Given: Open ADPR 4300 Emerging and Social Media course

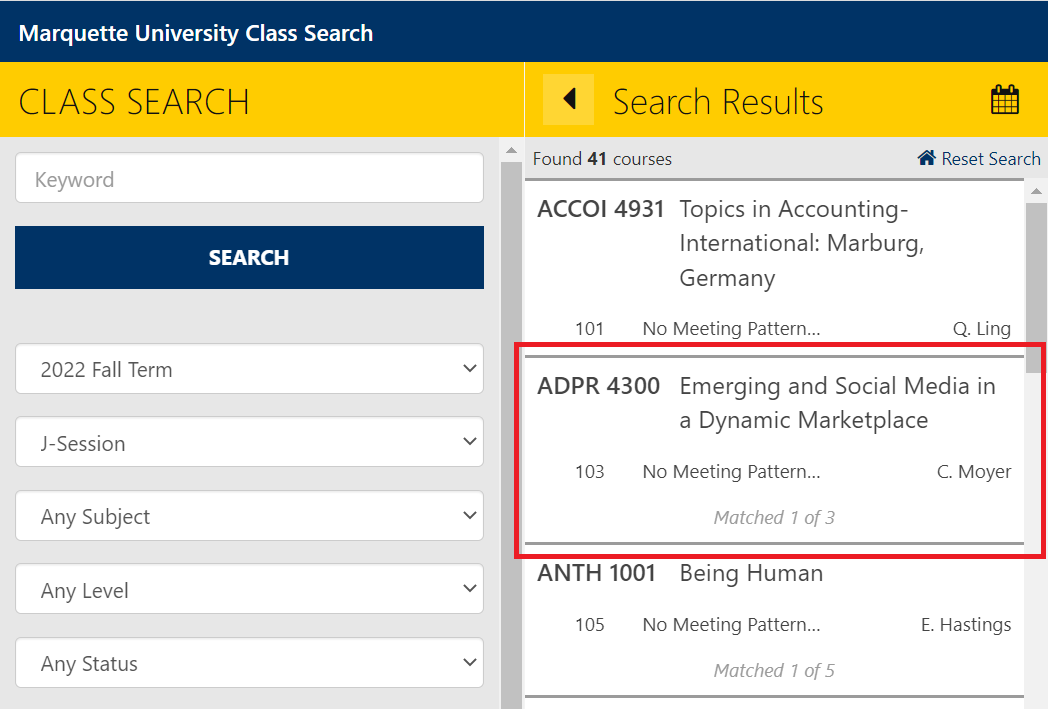Looking at the screenshot, I should pyautogui.click(x=773, y=403).
